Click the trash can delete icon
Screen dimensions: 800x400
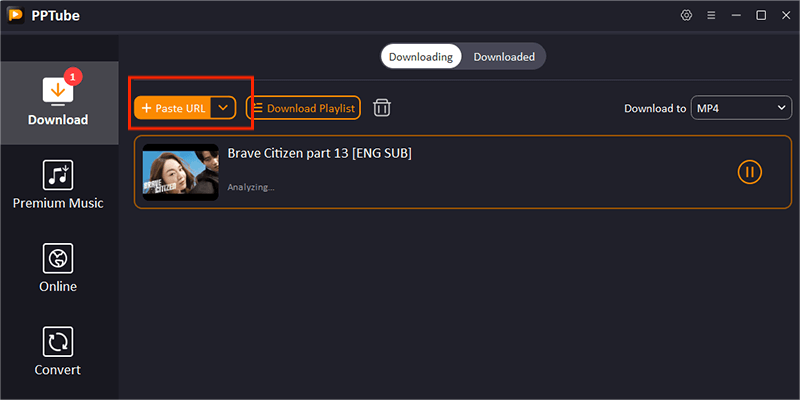click(382, 108)
